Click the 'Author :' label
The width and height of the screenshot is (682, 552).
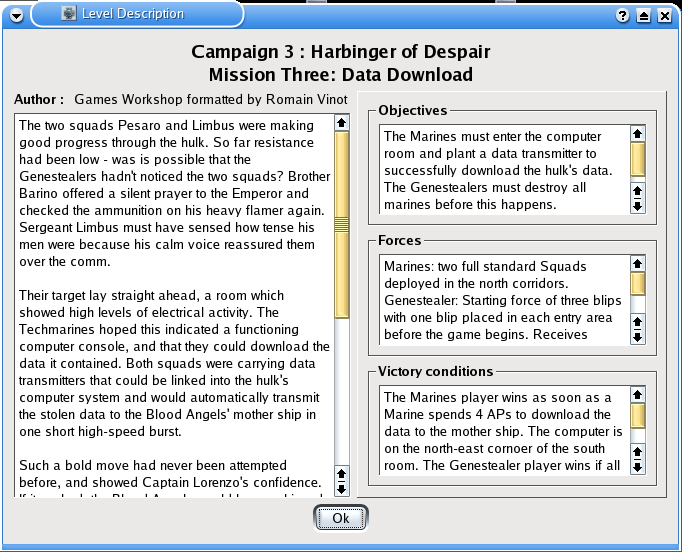(x=39, y=99)
